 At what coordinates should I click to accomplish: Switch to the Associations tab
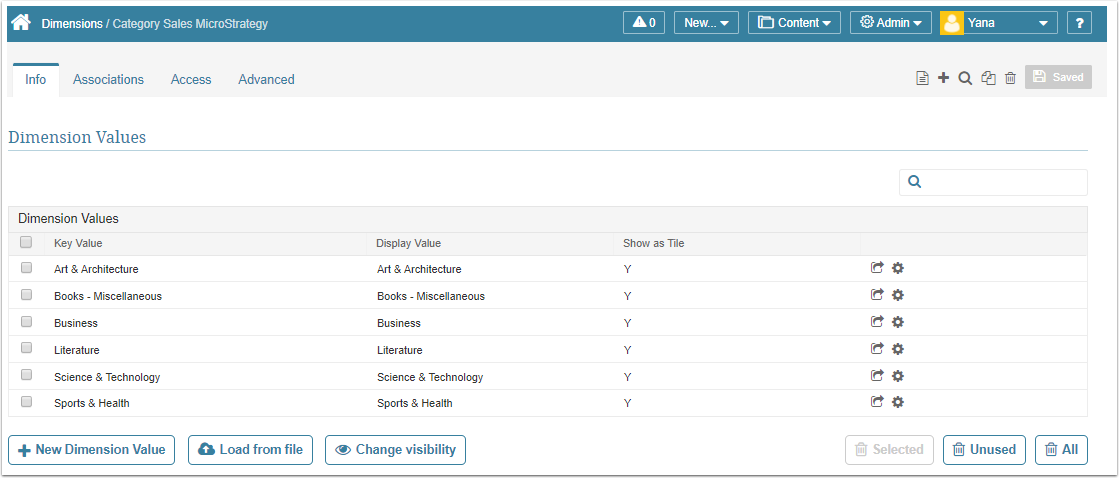coord(108,79)
